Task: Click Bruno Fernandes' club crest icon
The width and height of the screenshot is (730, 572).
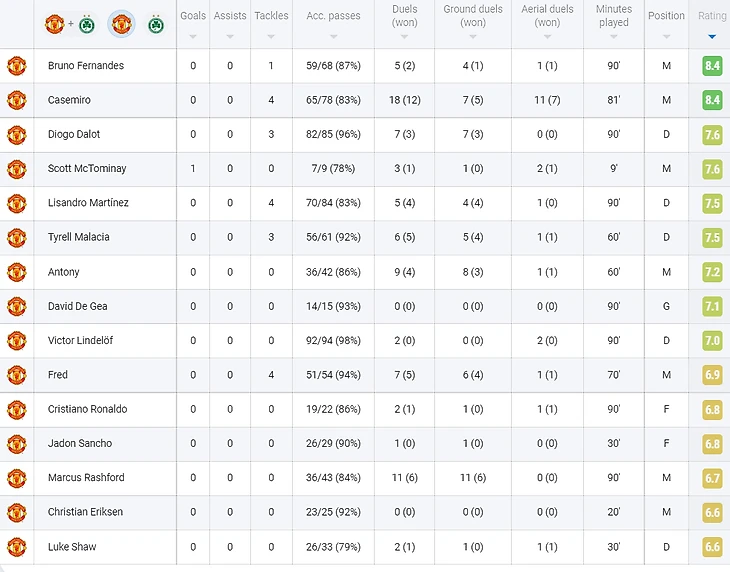Action: (16, 66)
